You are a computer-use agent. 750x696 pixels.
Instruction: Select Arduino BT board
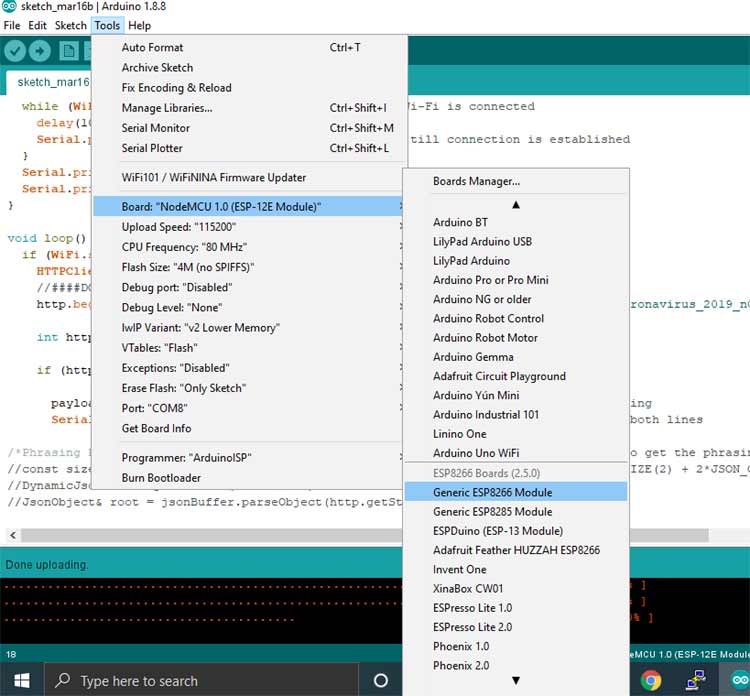pyautogui.click(x=516, y=222)
